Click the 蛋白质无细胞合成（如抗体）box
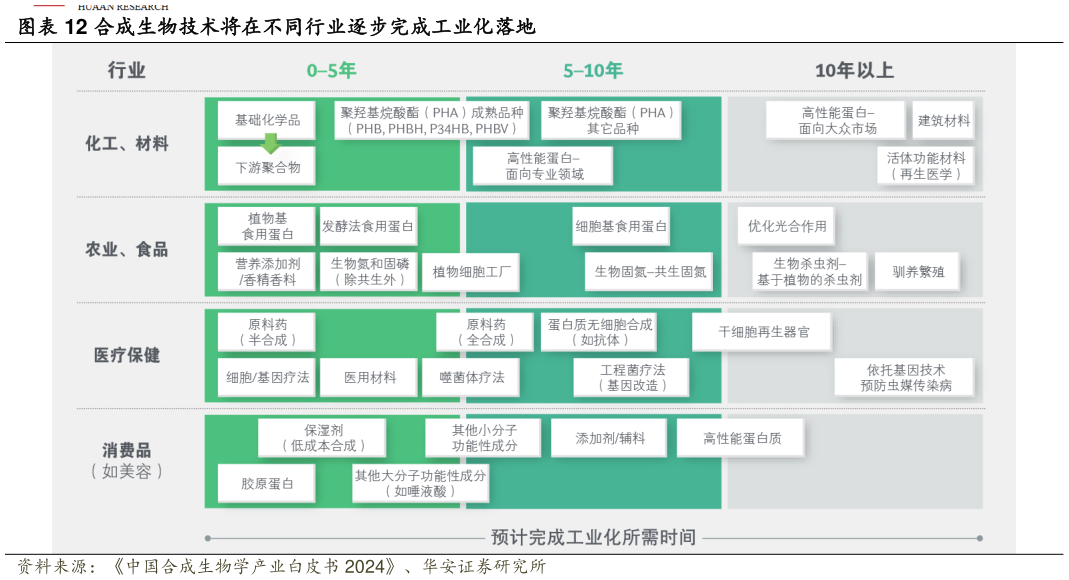Image resolution: width=1069 pixels, height=580 pixels. tap(600, 332)
